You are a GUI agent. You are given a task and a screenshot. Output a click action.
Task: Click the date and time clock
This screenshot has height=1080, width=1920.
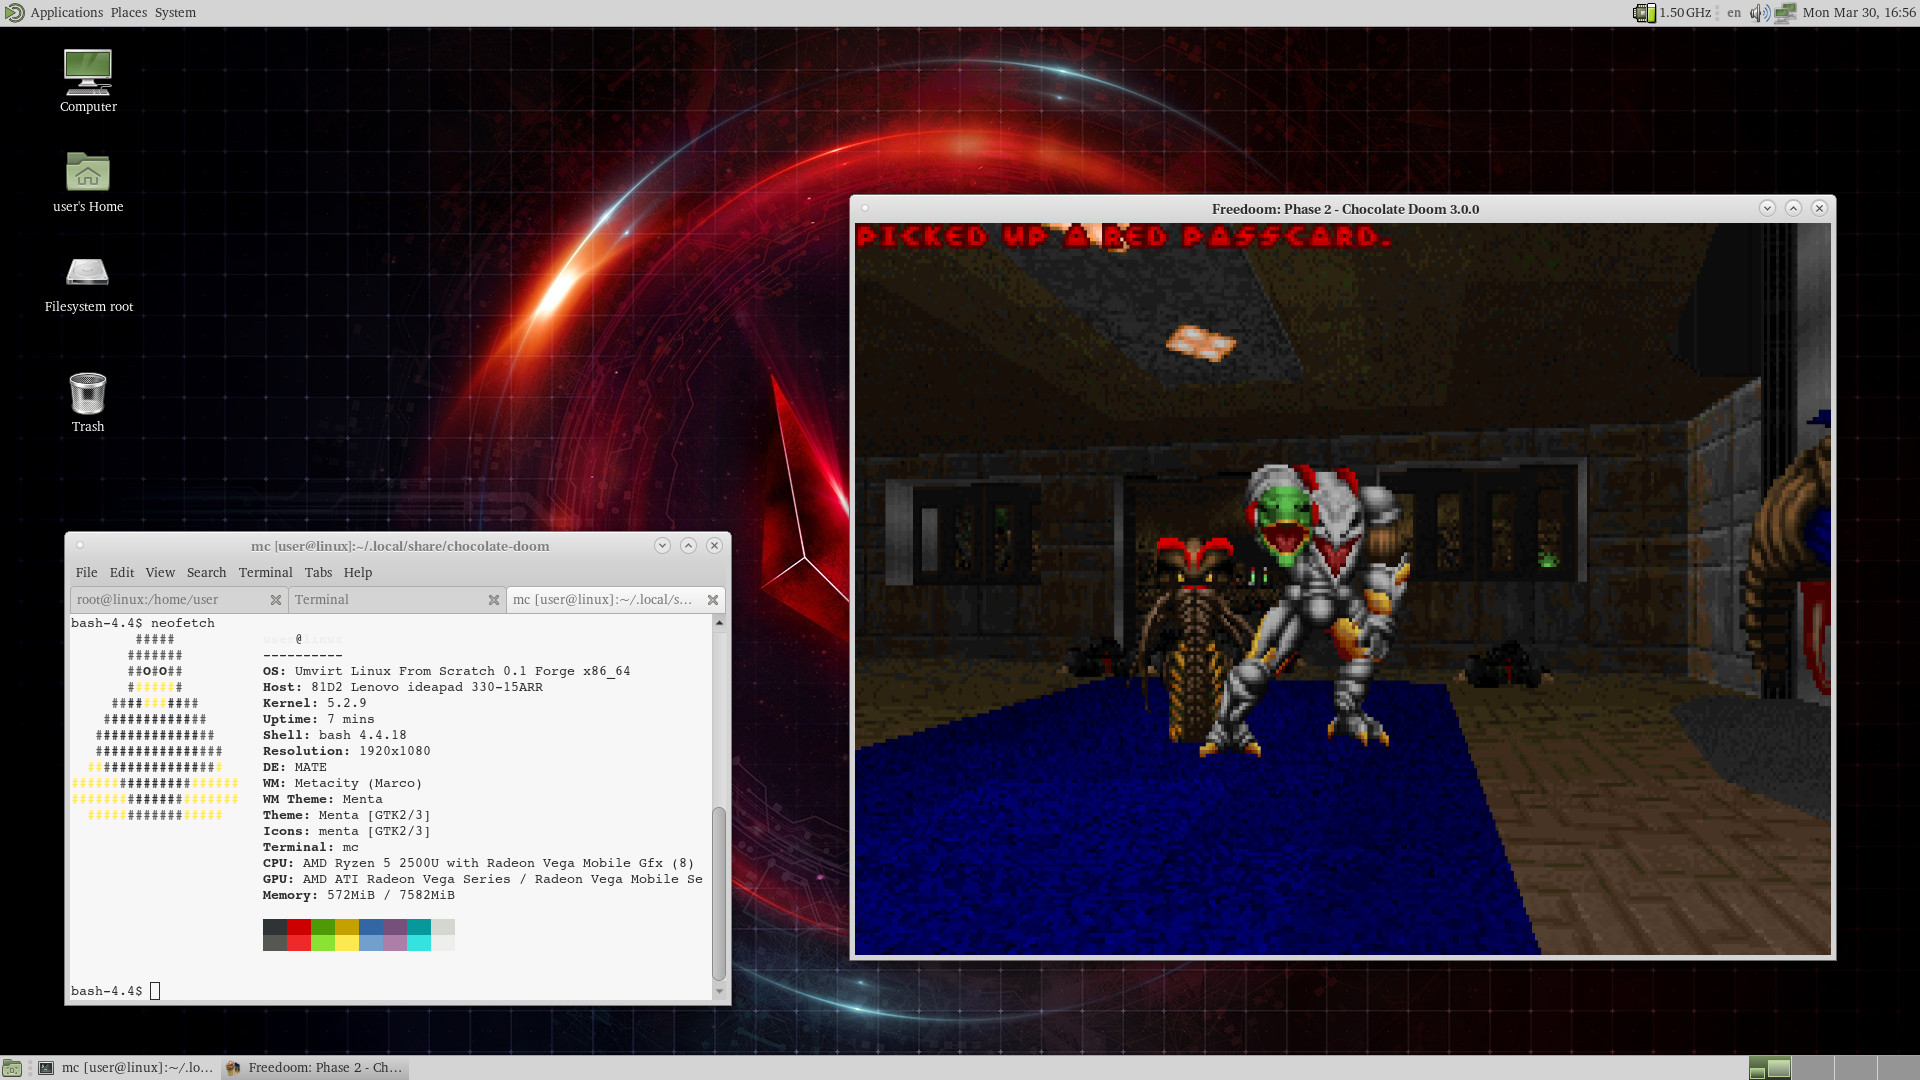click(x=1859, y=13)
